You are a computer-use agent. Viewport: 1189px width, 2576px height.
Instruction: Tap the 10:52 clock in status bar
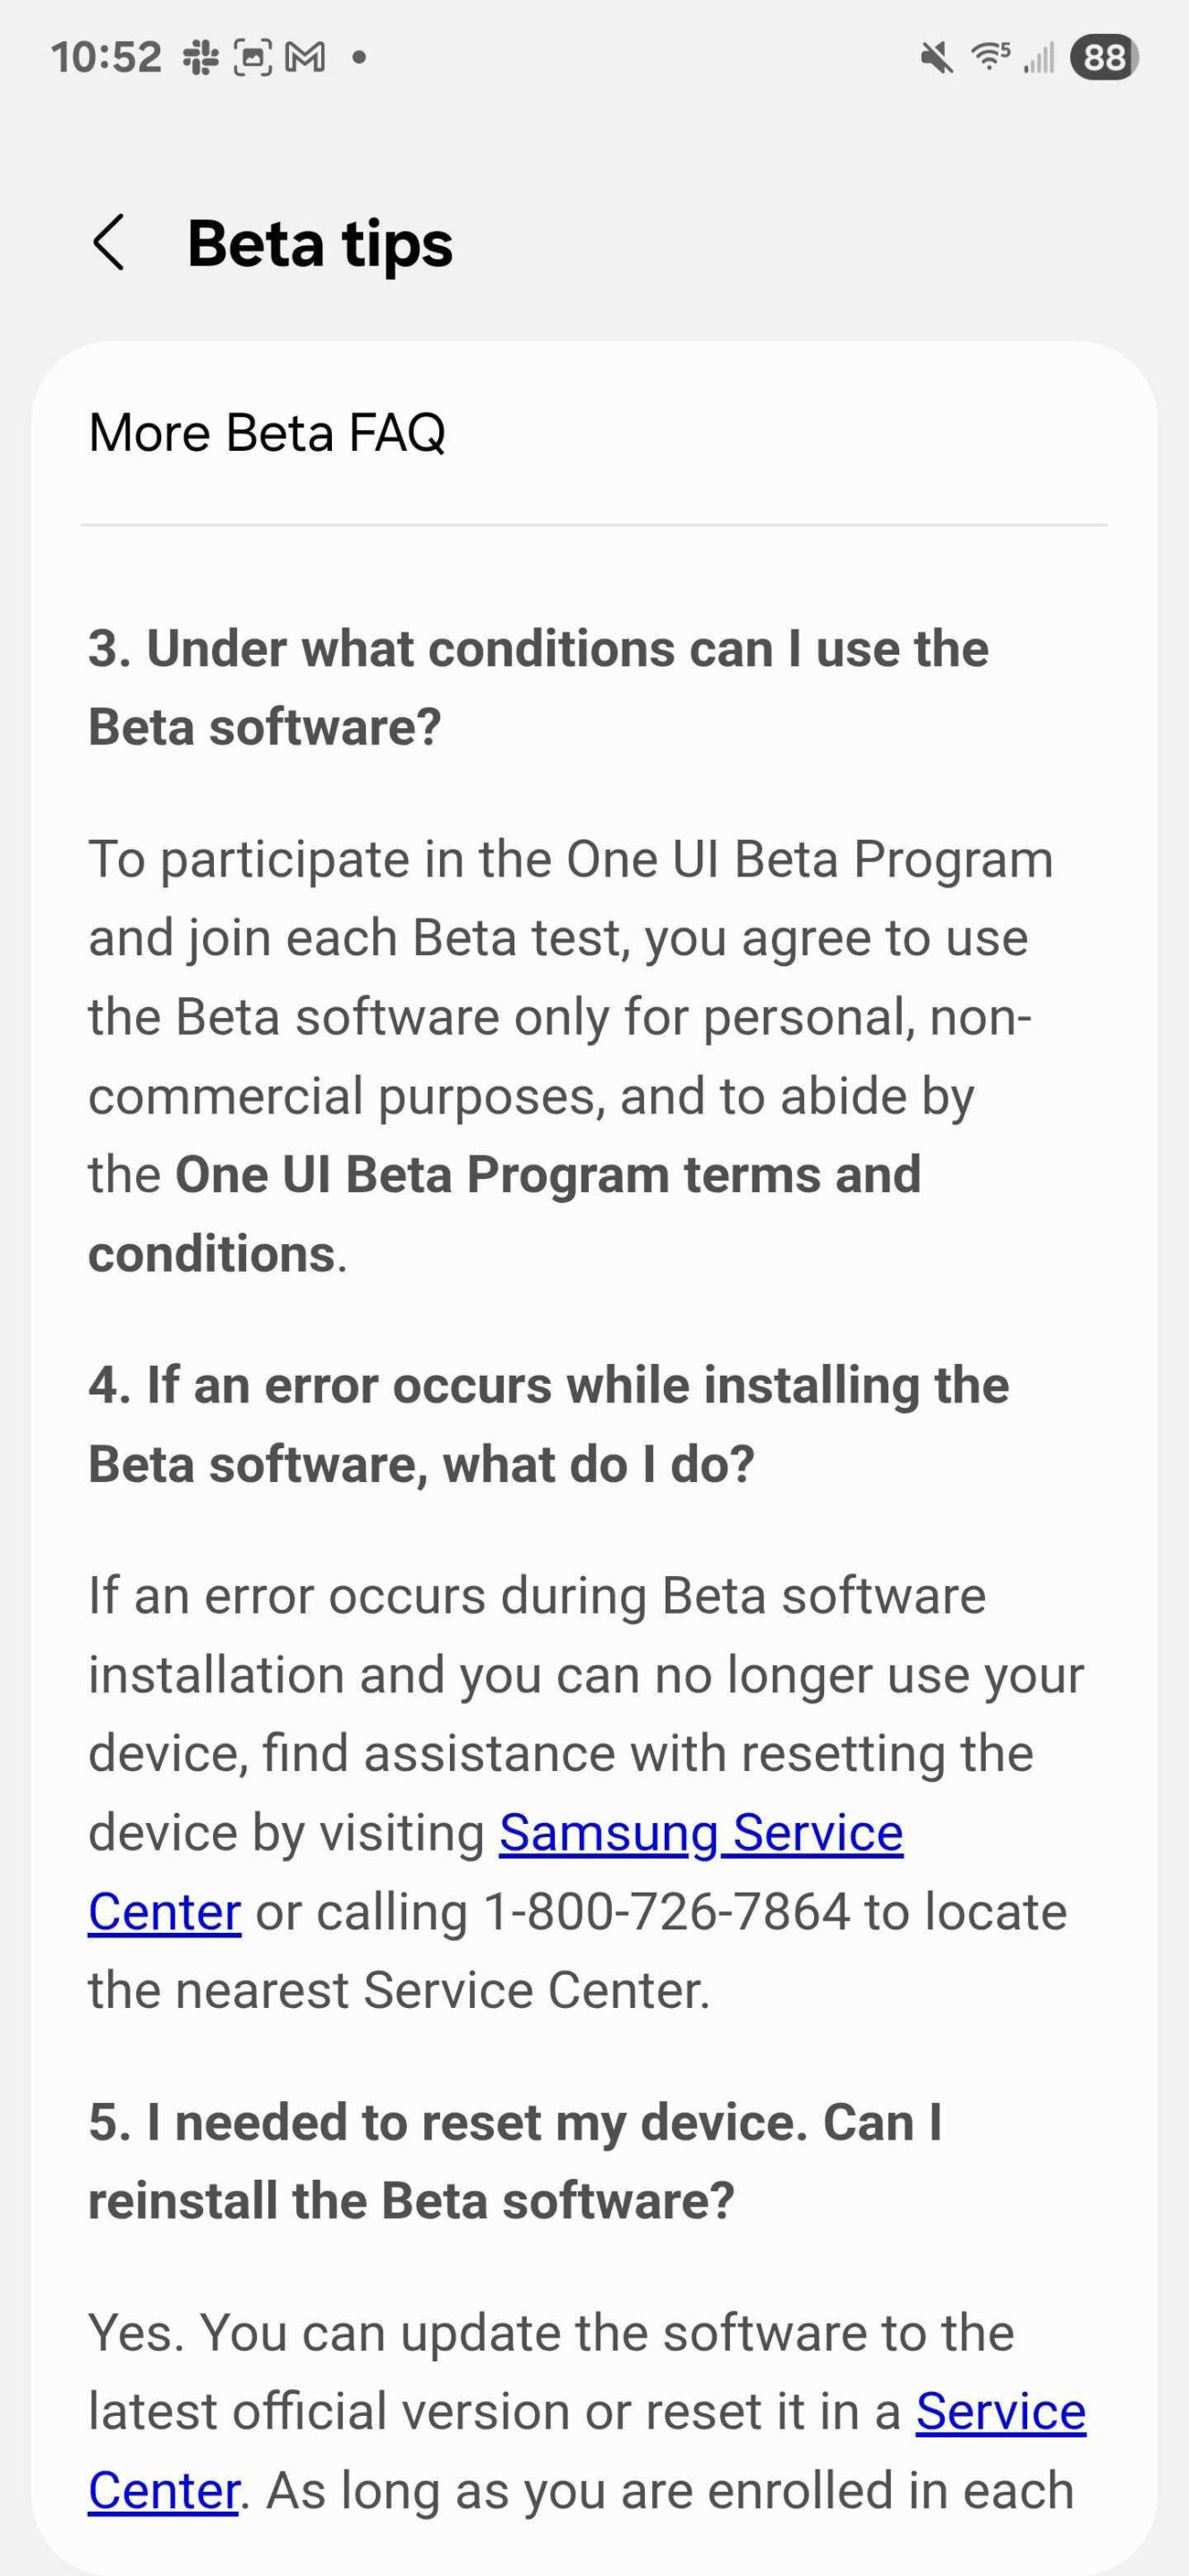click(x=106, y=58)
